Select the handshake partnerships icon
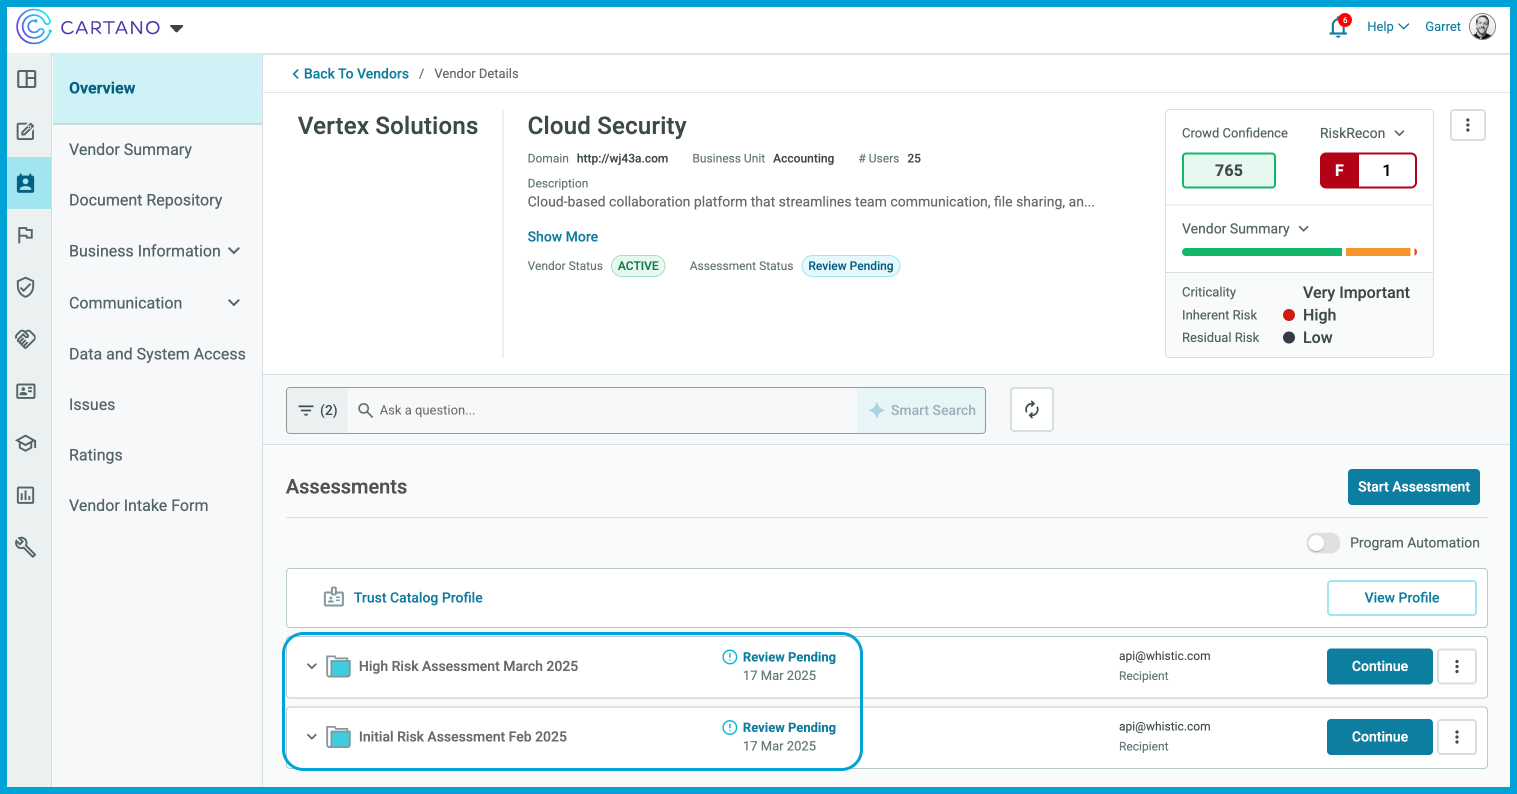The image size is (1517, 794). coord(27,338)
